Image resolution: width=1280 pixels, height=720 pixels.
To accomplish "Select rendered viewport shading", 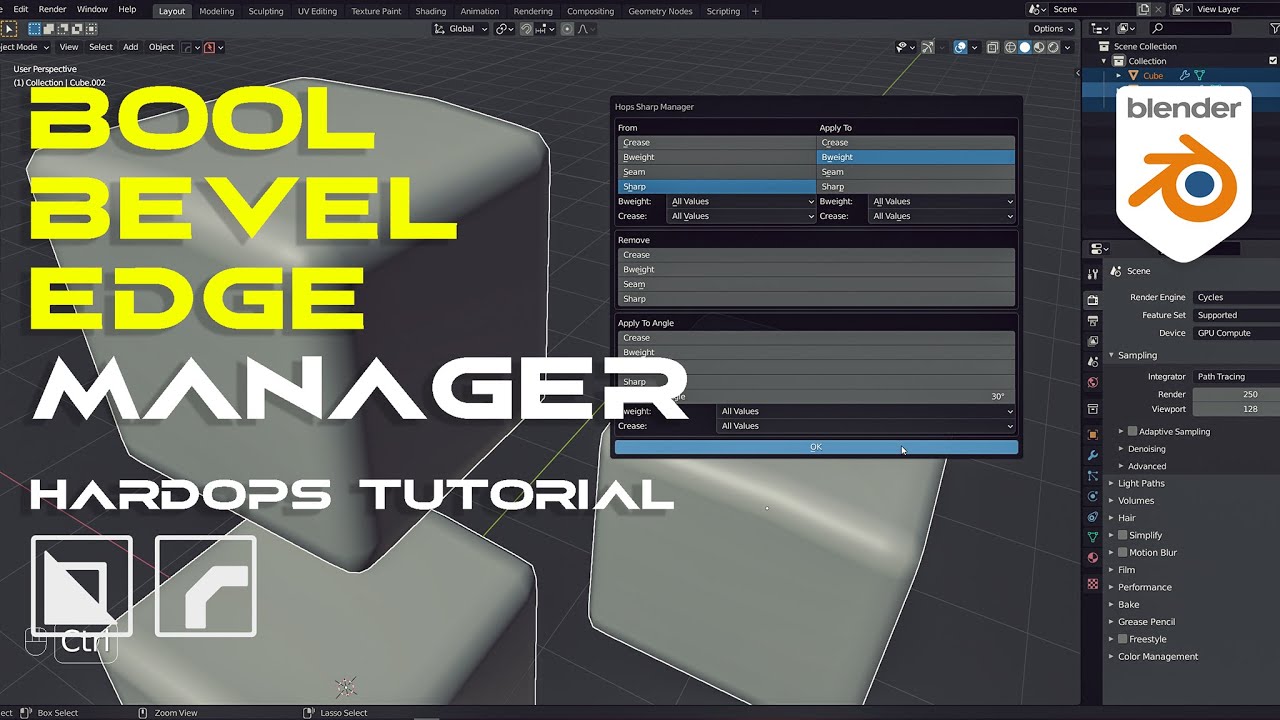I will [x=1053, y=47].
